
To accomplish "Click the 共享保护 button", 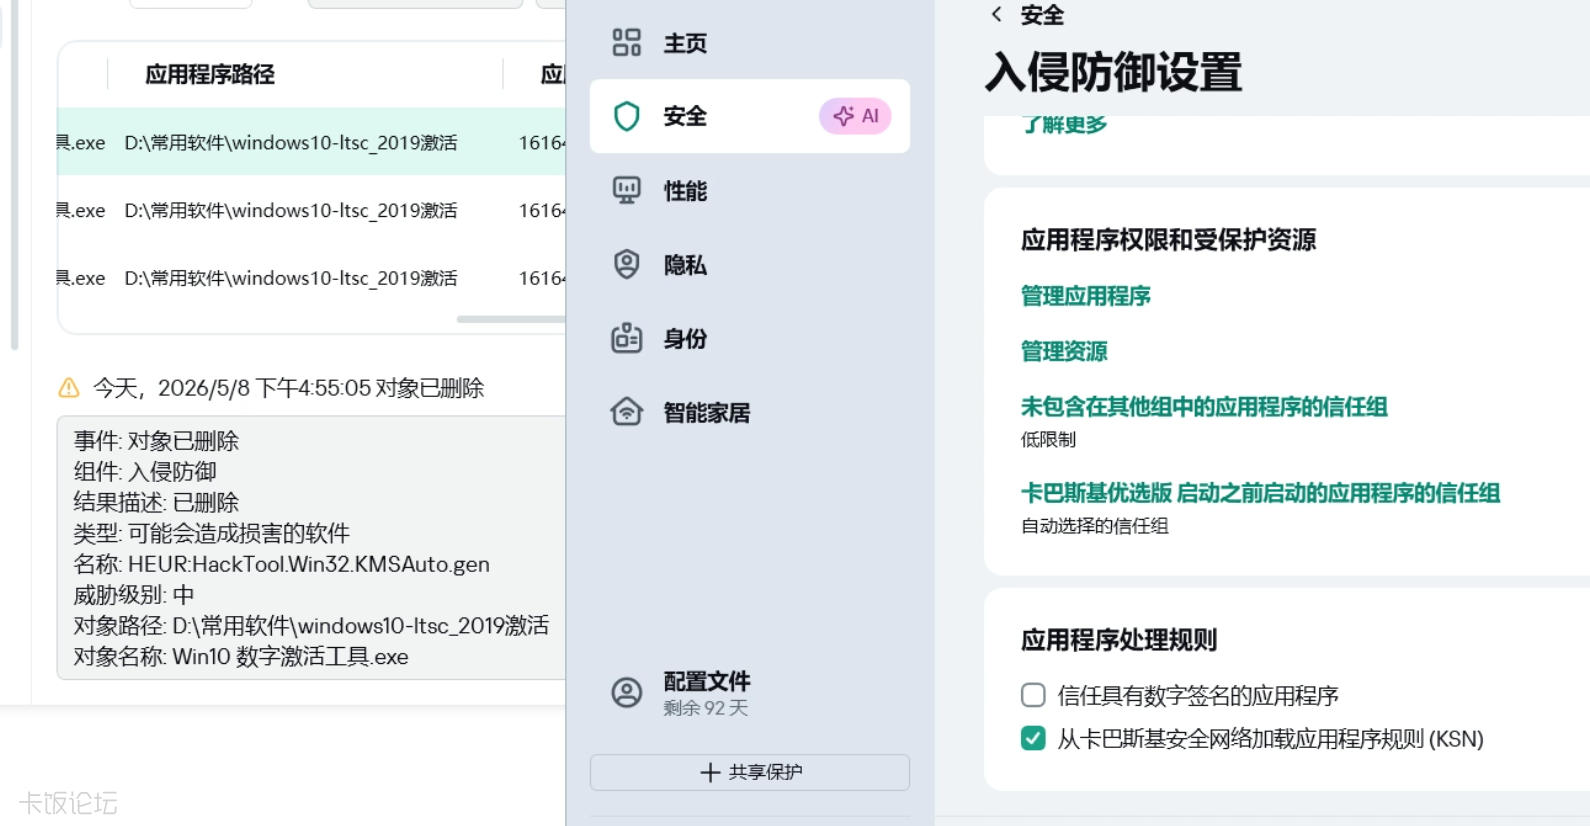I will pos(750,772).
